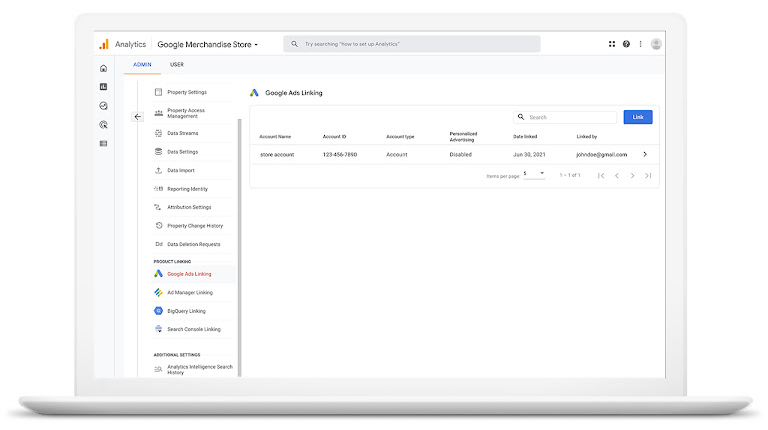
Task: Open the Items per page dropdown
Action: click(534, 174)
